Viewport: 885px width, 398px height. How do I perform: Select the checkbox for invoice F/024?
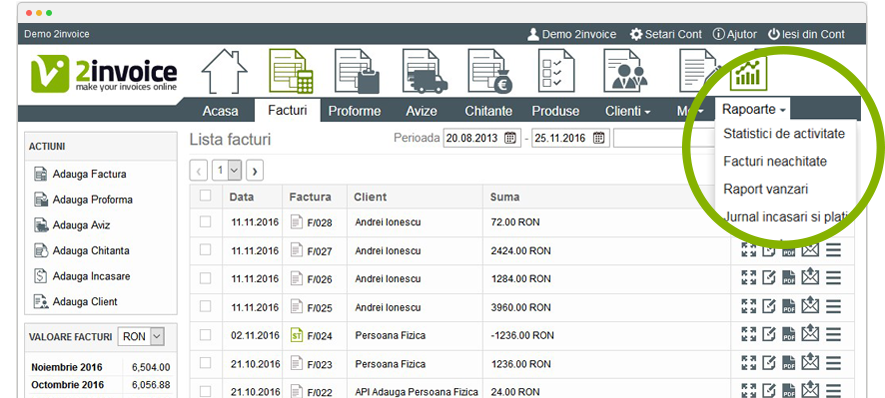205,335
